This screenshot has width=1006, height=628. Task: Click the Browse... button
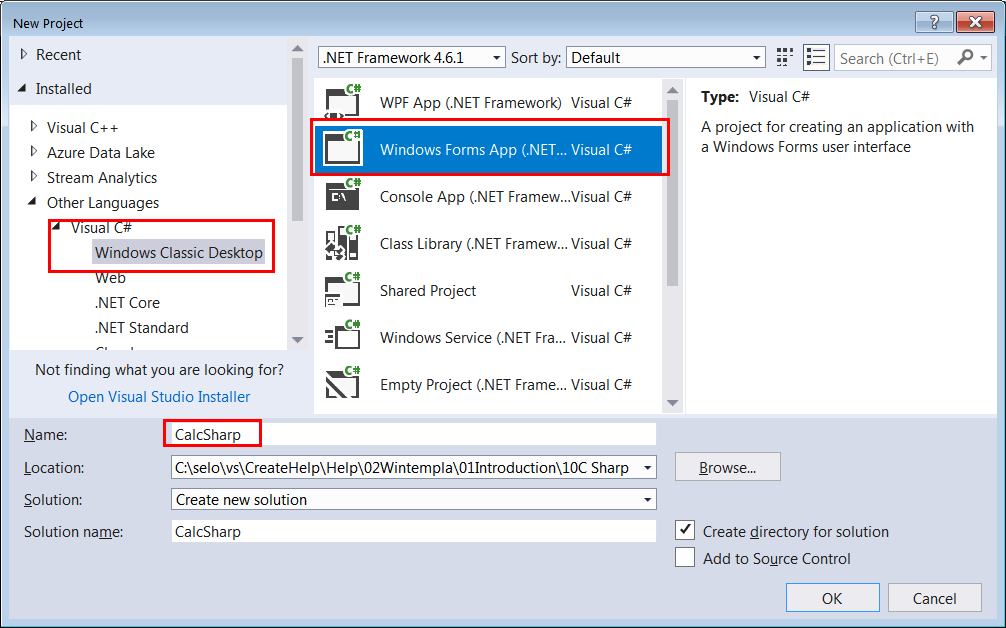click(x=728, y=467)
